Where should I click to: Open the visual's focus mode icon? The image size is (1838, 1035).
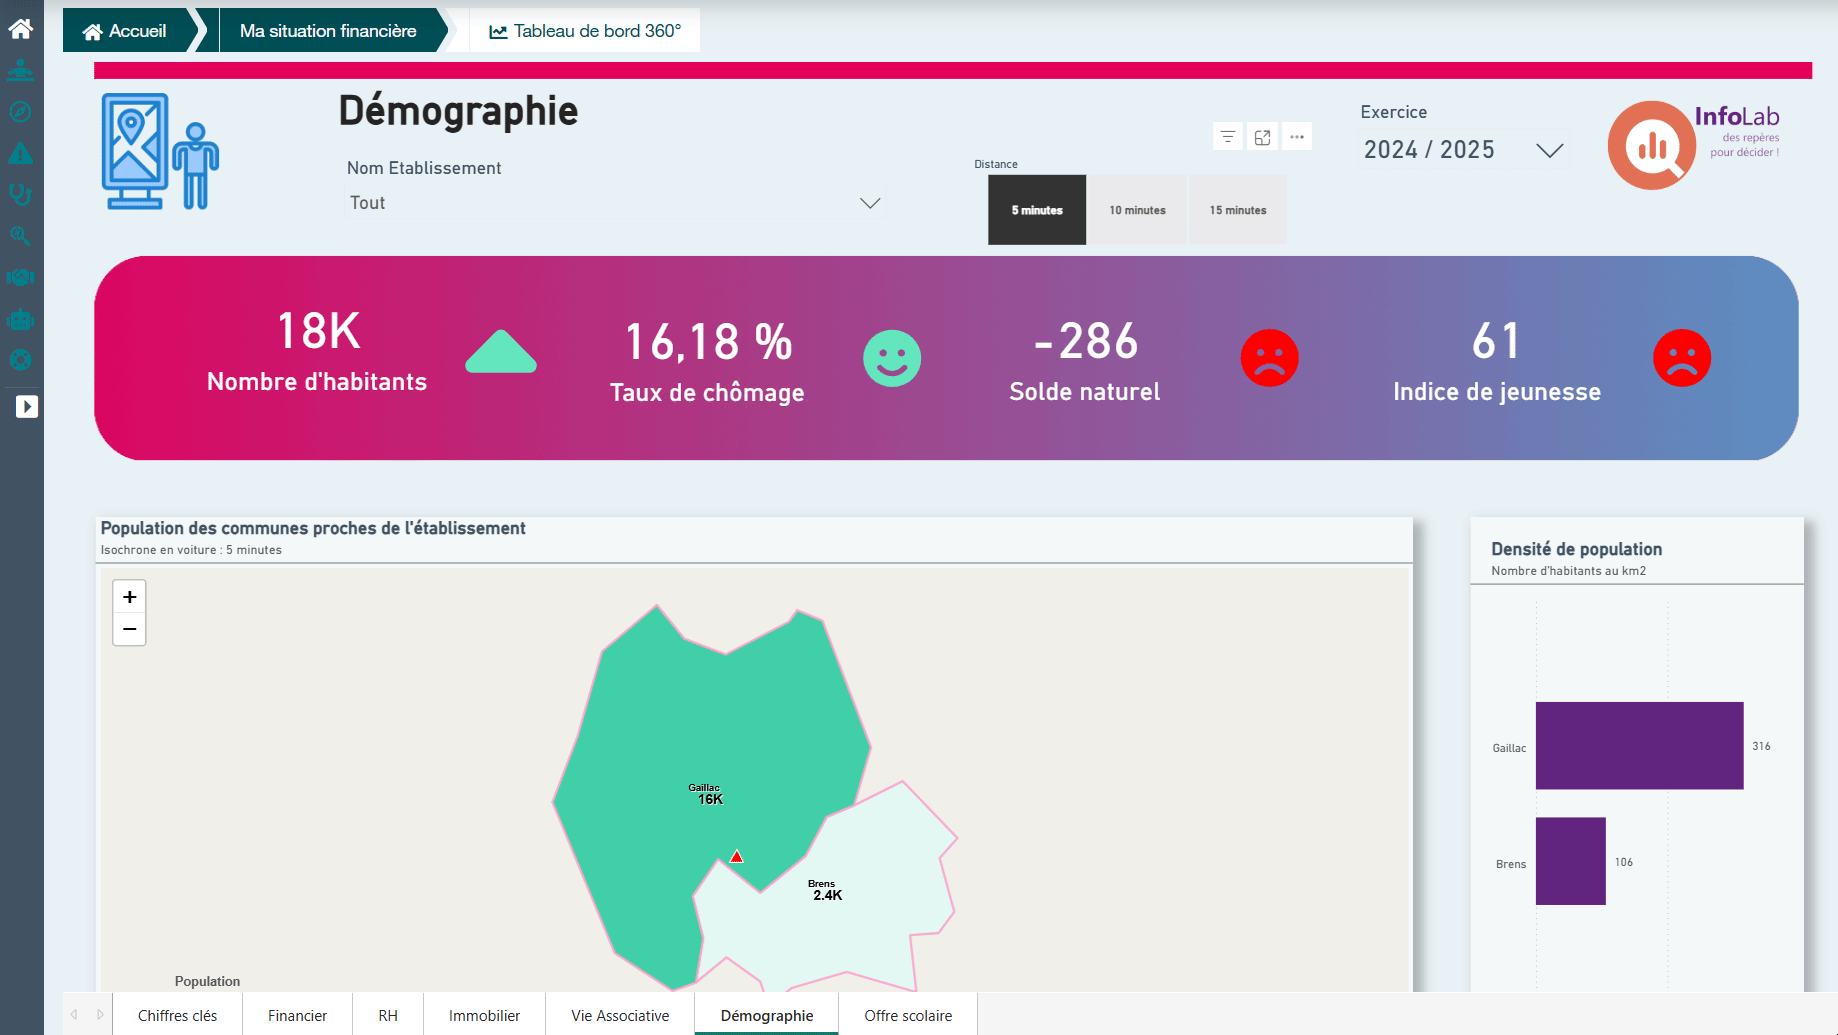tap(1262, 137)
